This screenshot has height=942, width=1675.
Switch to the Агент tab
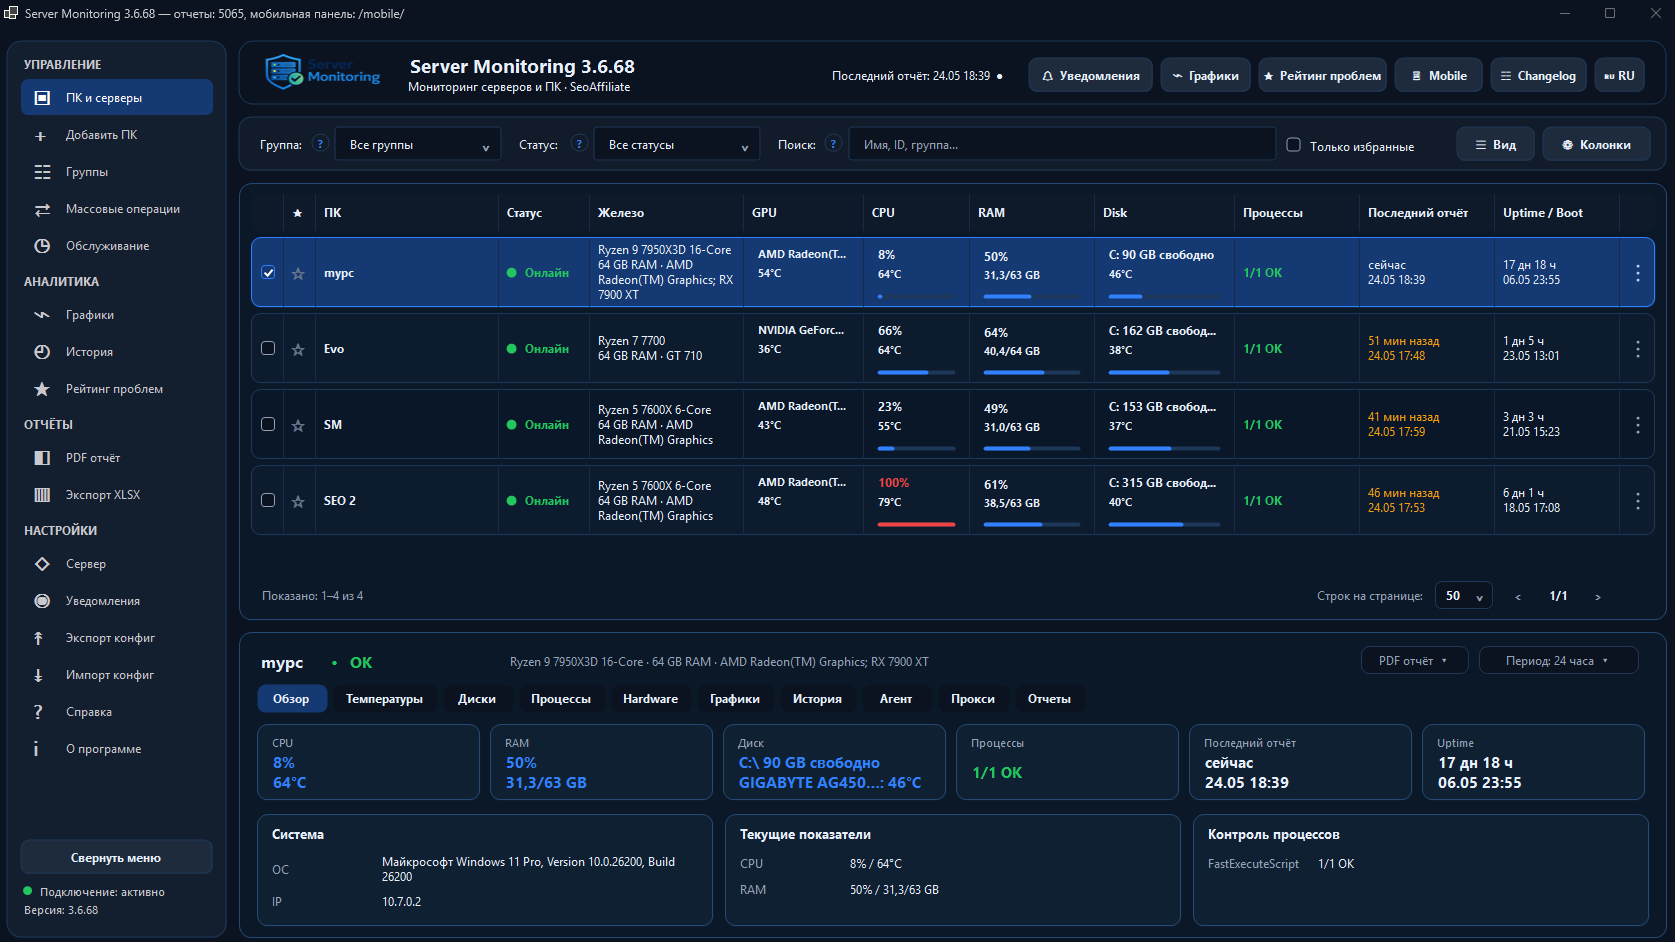[896, 699]
